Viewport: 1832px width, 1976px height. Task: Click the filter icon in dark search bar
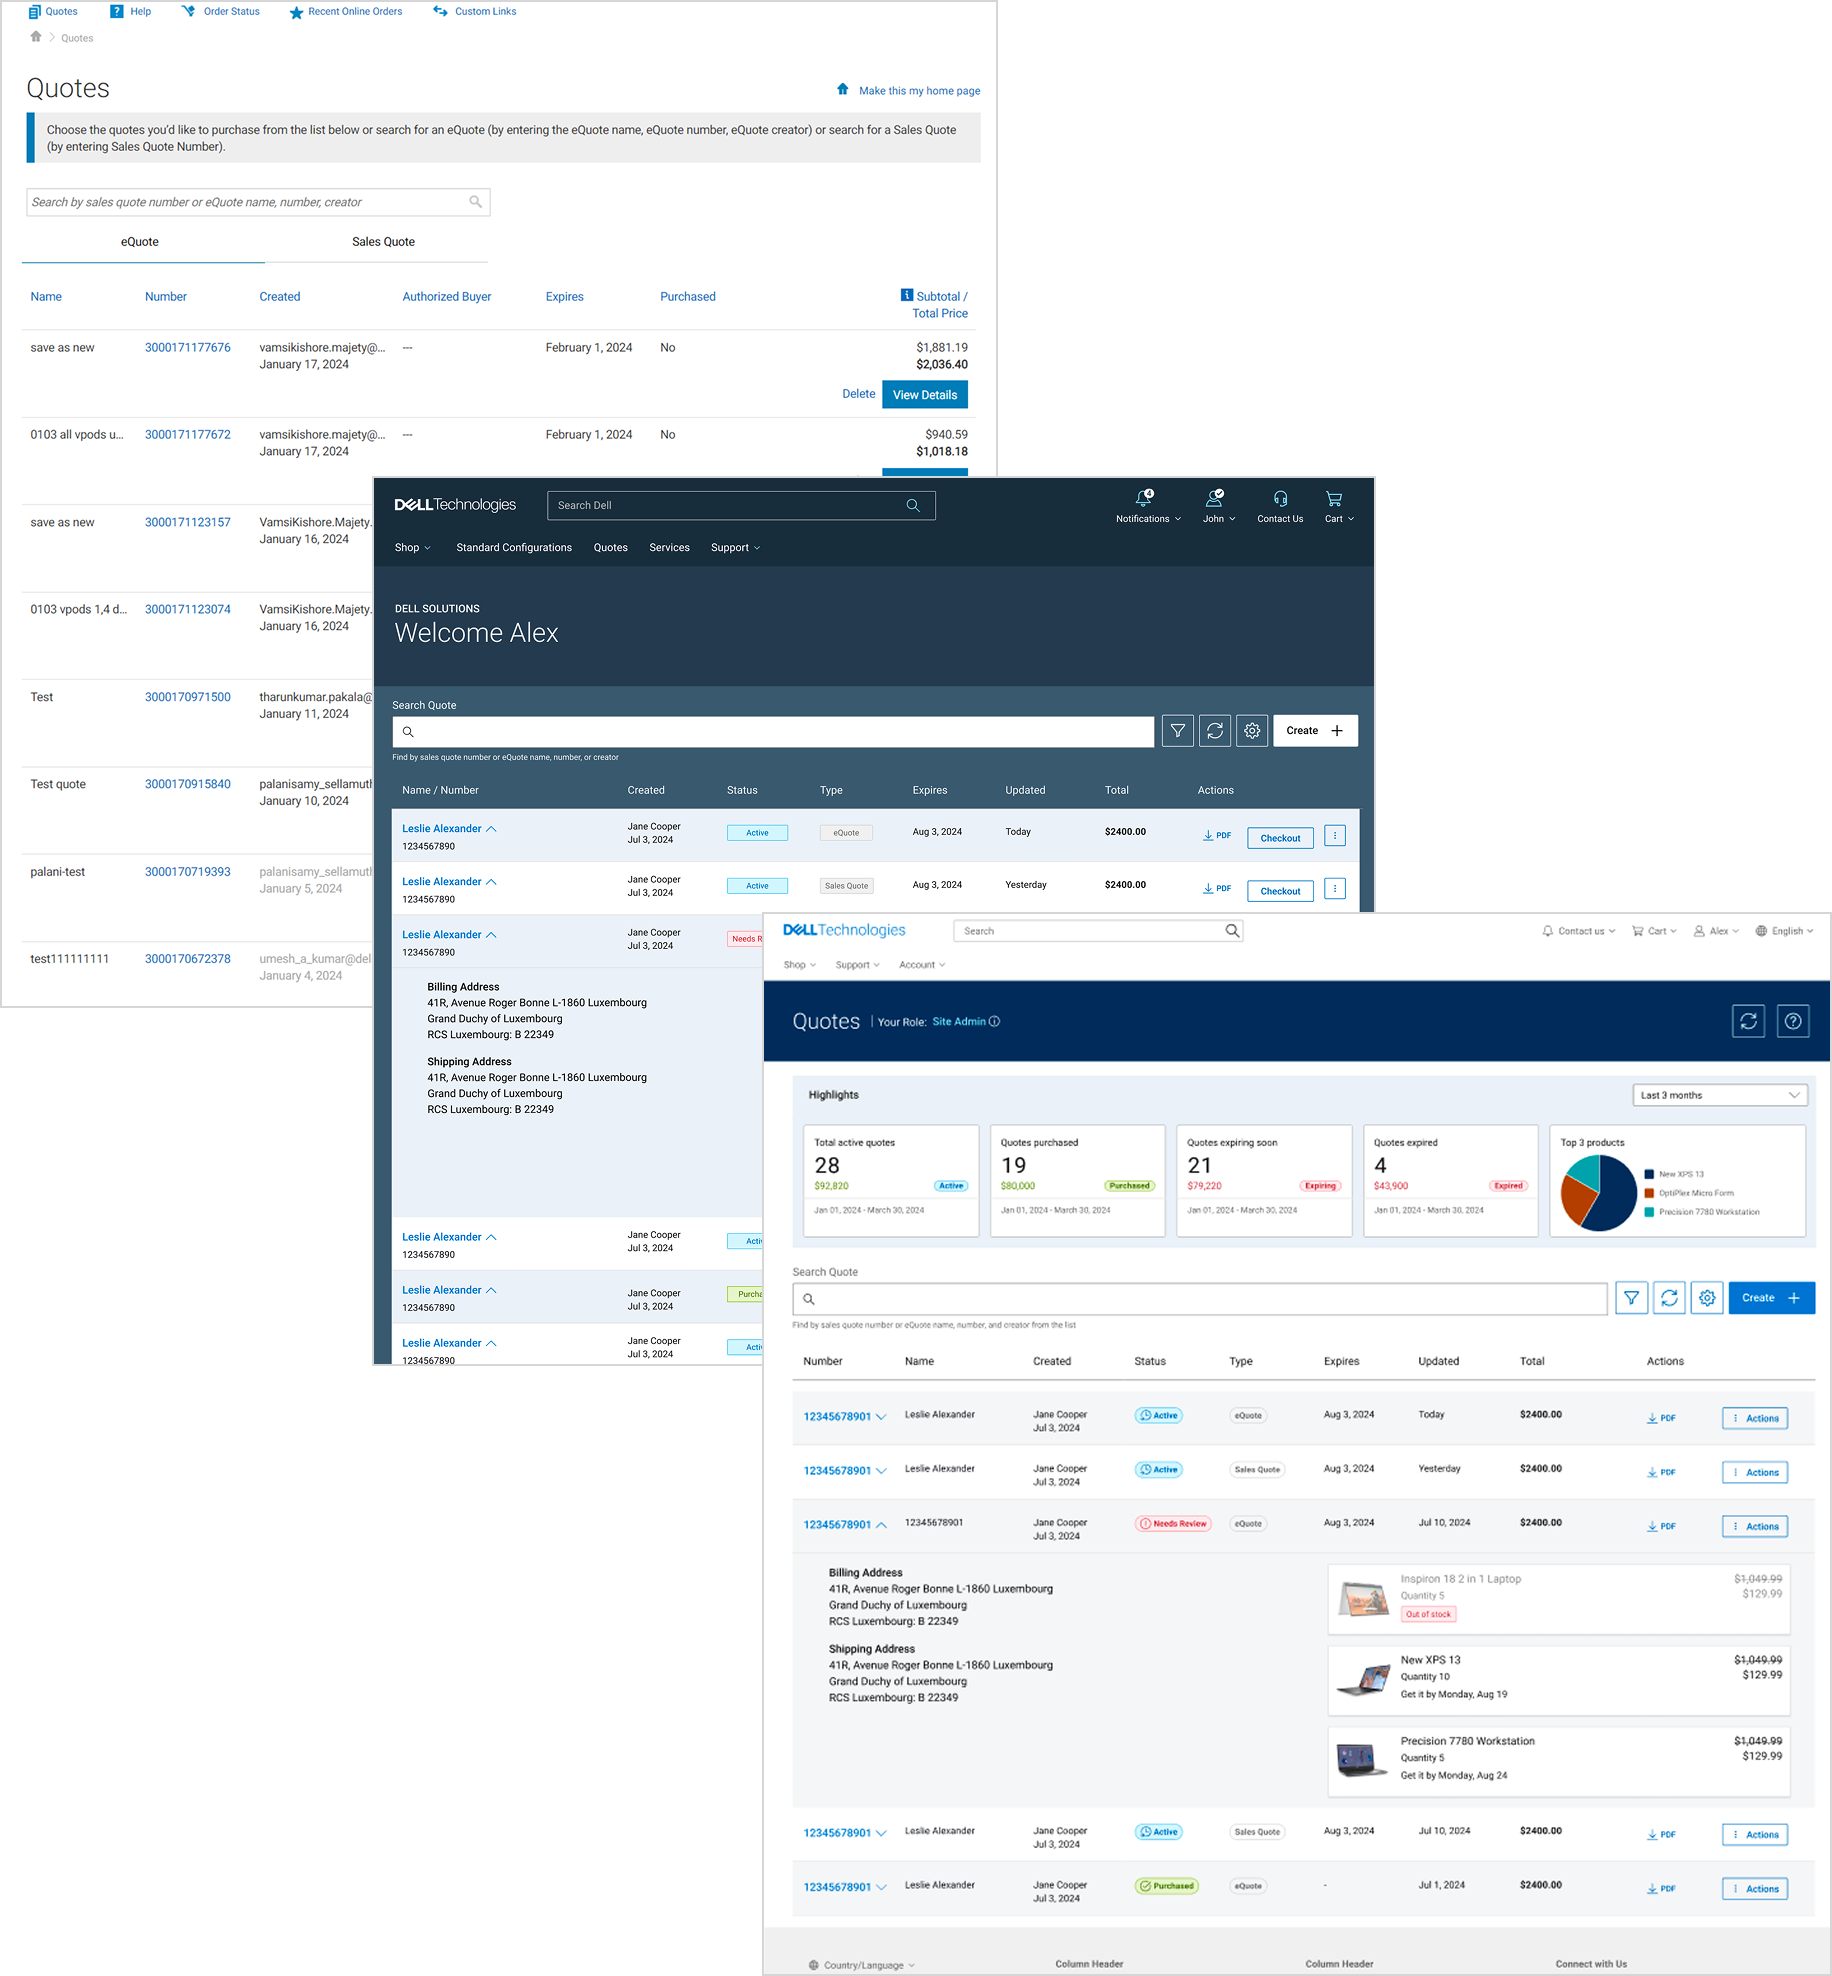tap(1178, 731)
